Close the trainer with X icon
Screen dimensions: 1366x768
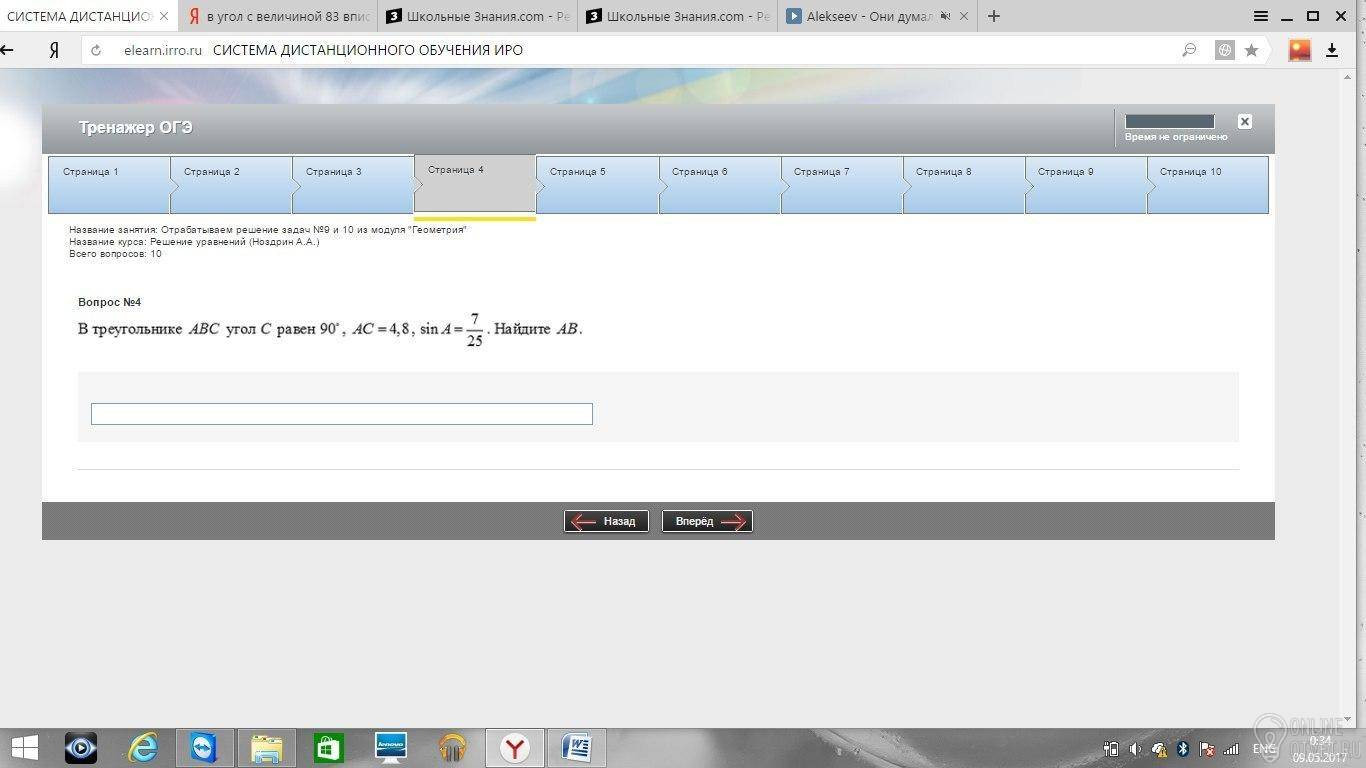pyautogui.click(x=1244, y=121)
